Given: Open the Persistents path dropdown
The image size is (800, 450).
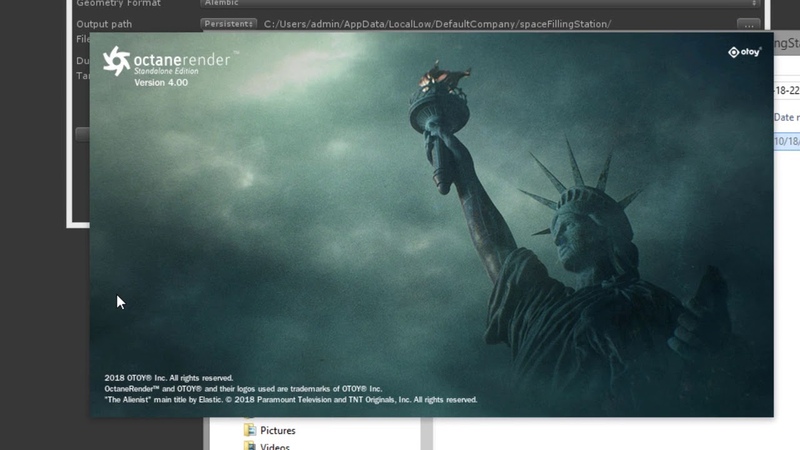Looking at the screenshot, I should point(229,24).
